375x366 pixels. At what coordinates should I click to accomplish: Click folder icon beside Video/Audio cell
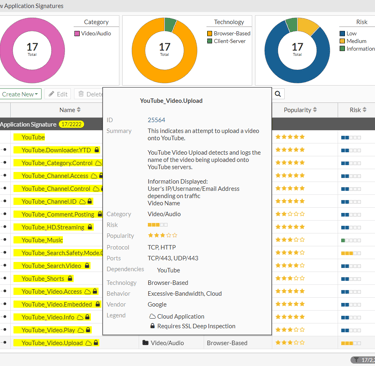[x=145, y=343]
